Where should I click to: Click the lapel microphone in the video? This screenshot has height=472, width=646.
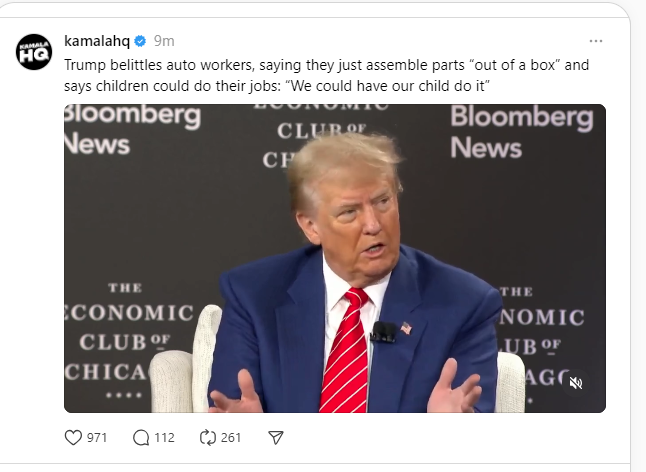click(383, 332)
